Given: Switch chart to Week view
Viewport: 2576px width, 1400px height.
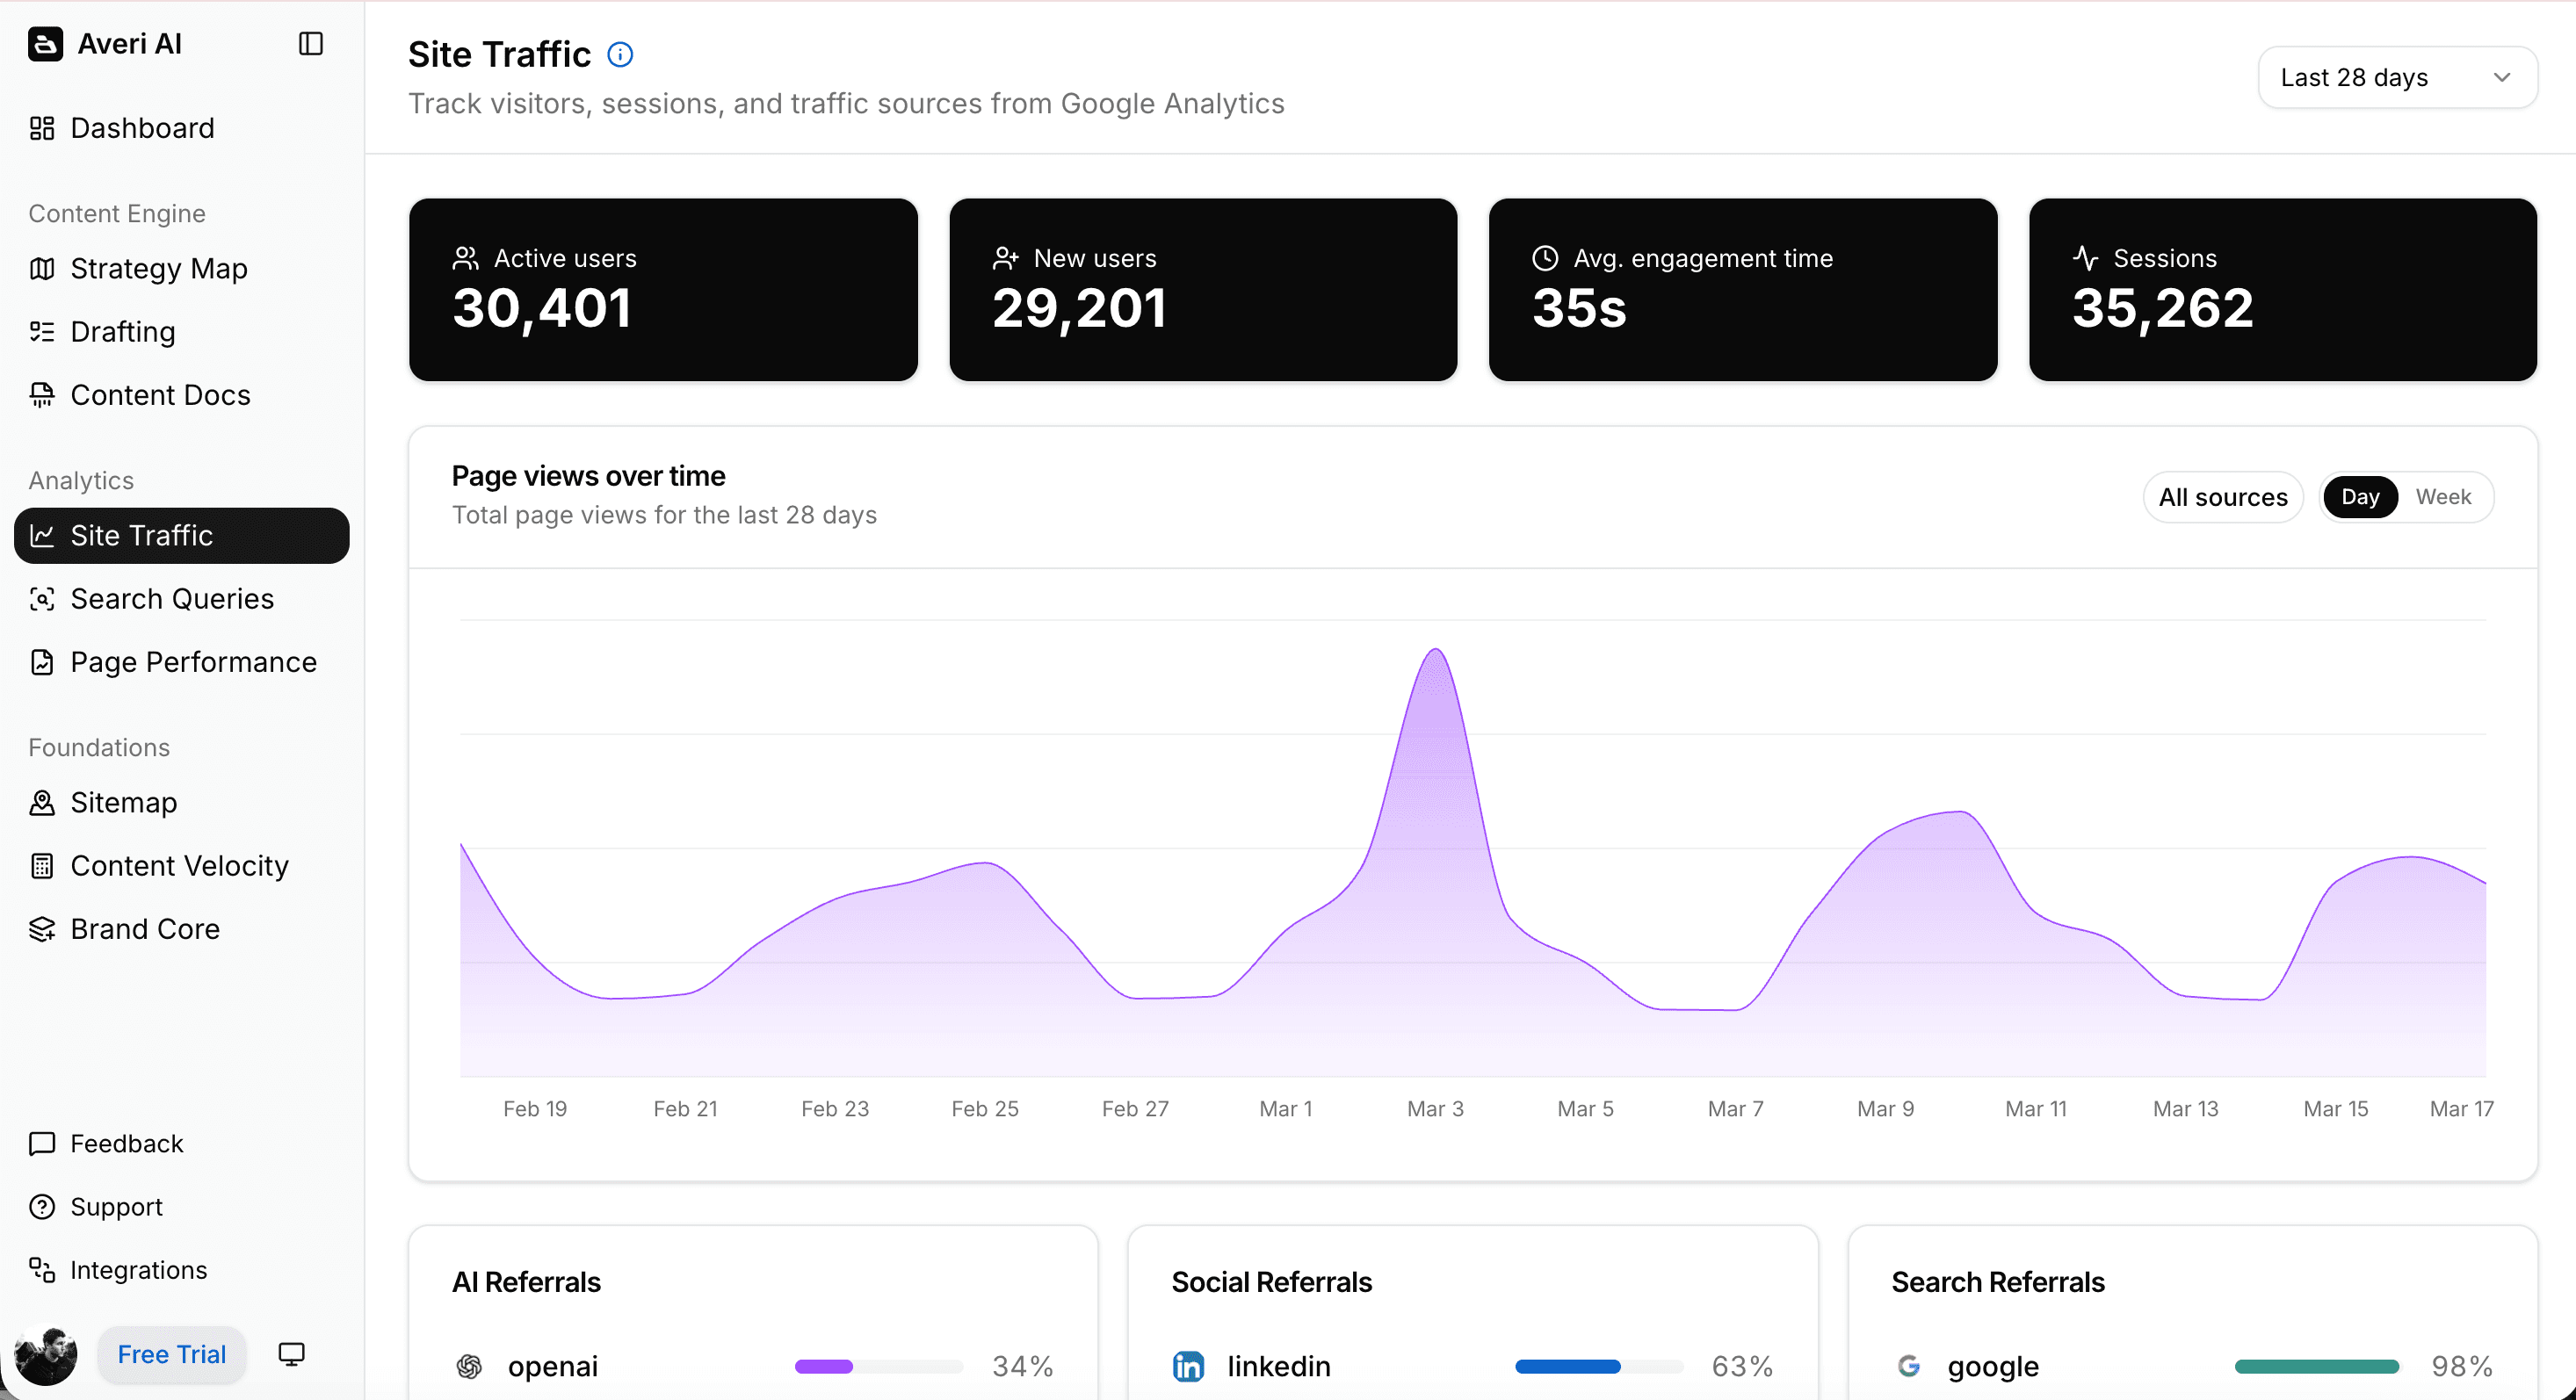Looking at the screenshot, I should 2442,497.
